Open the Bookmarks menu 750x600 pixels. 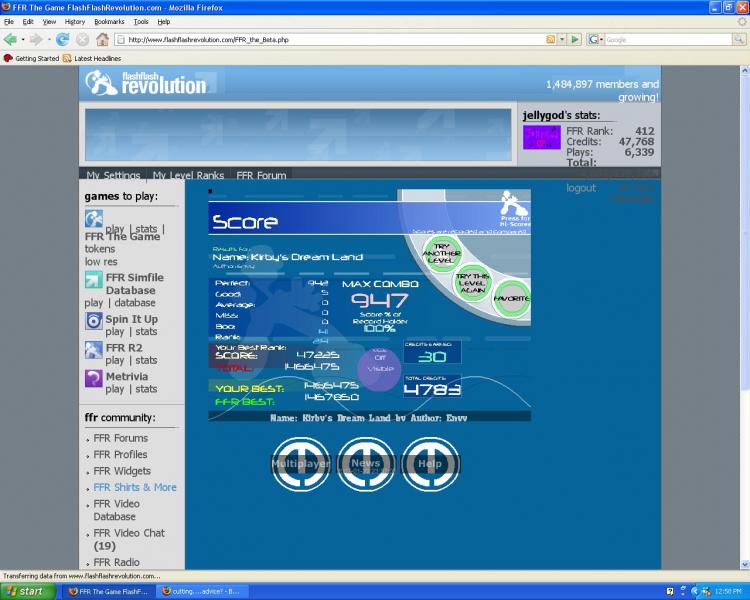click(109, 21)
